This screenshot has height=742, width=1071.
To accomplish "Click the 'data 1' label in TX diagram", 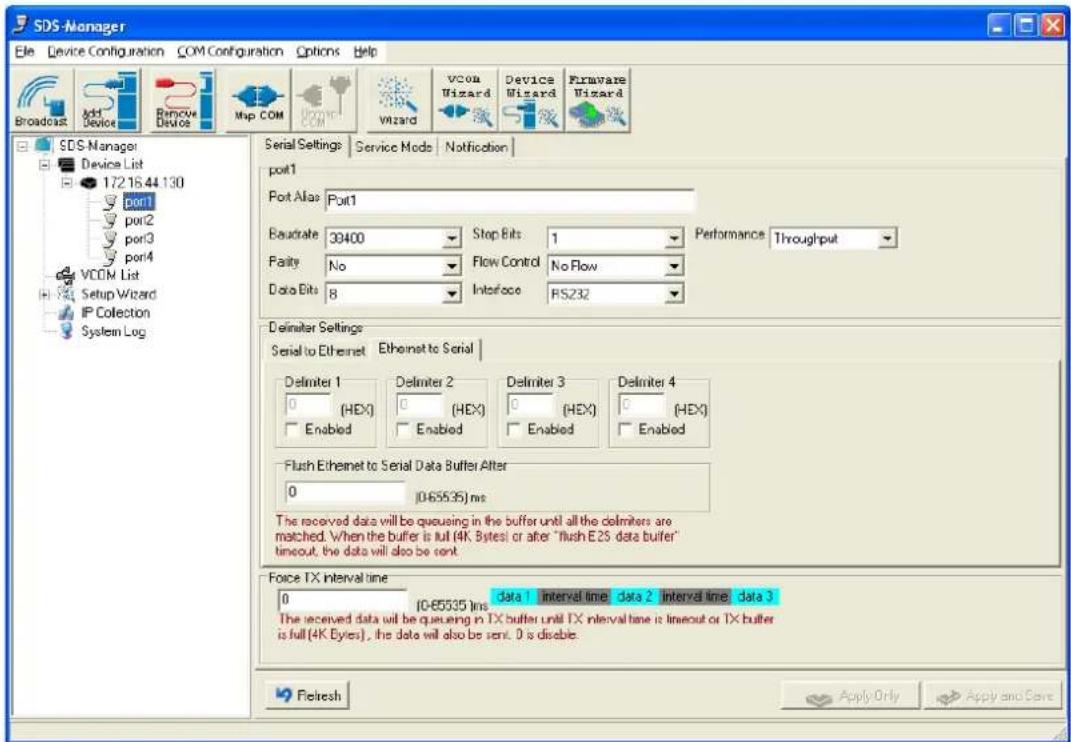I will point(514,596).
